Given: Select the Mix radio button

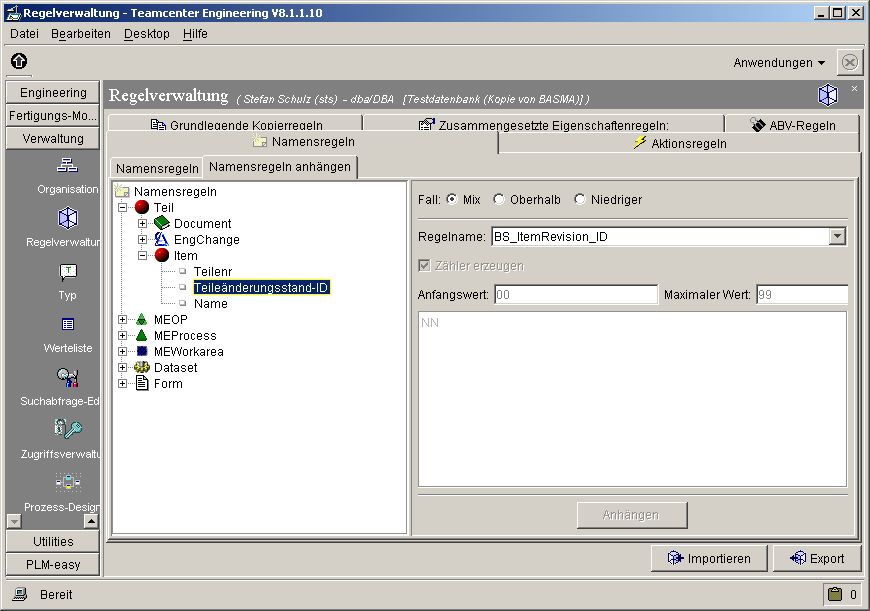Looking at the screenshot, I should pyautogui.click(x=452, y=199).
